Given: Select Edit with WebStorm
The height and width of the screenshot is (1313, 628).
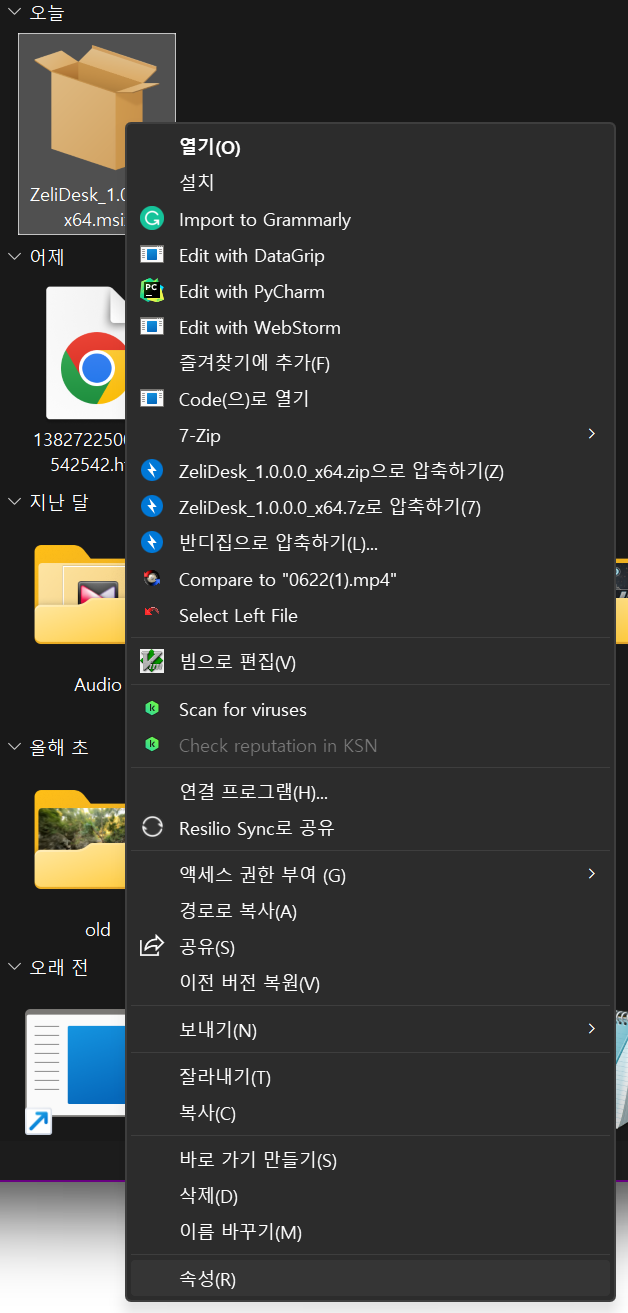Looking at the screenshot, I should tap(370, 327).
